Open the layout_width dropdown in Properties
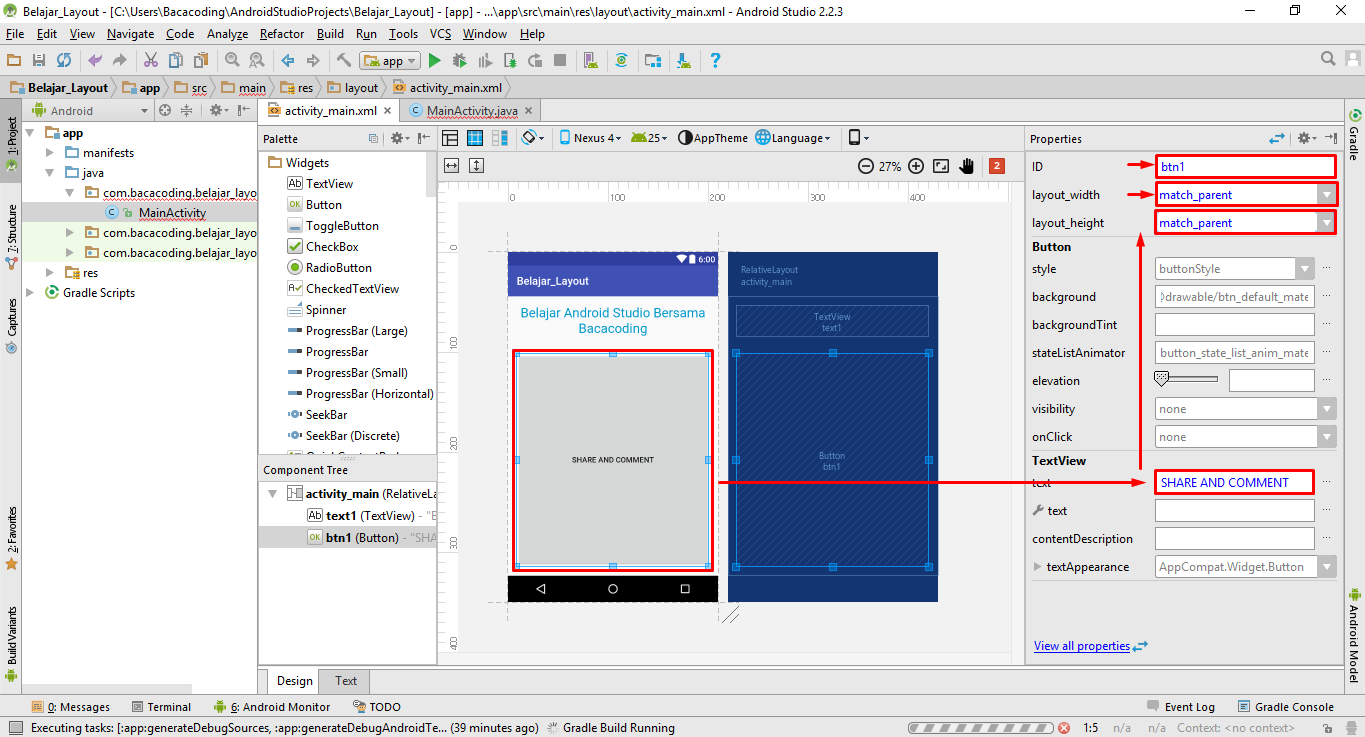 tap(1327, 194)
